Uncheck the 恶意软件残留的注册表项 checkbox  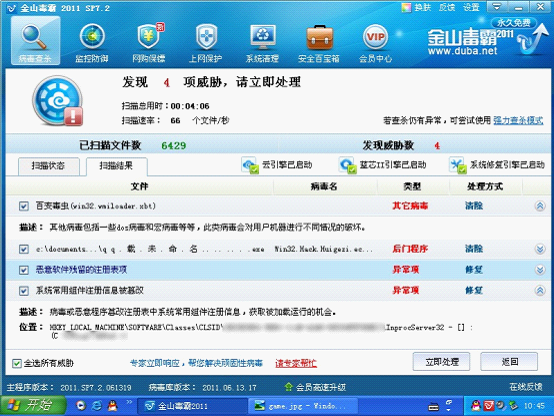(24, 270)
